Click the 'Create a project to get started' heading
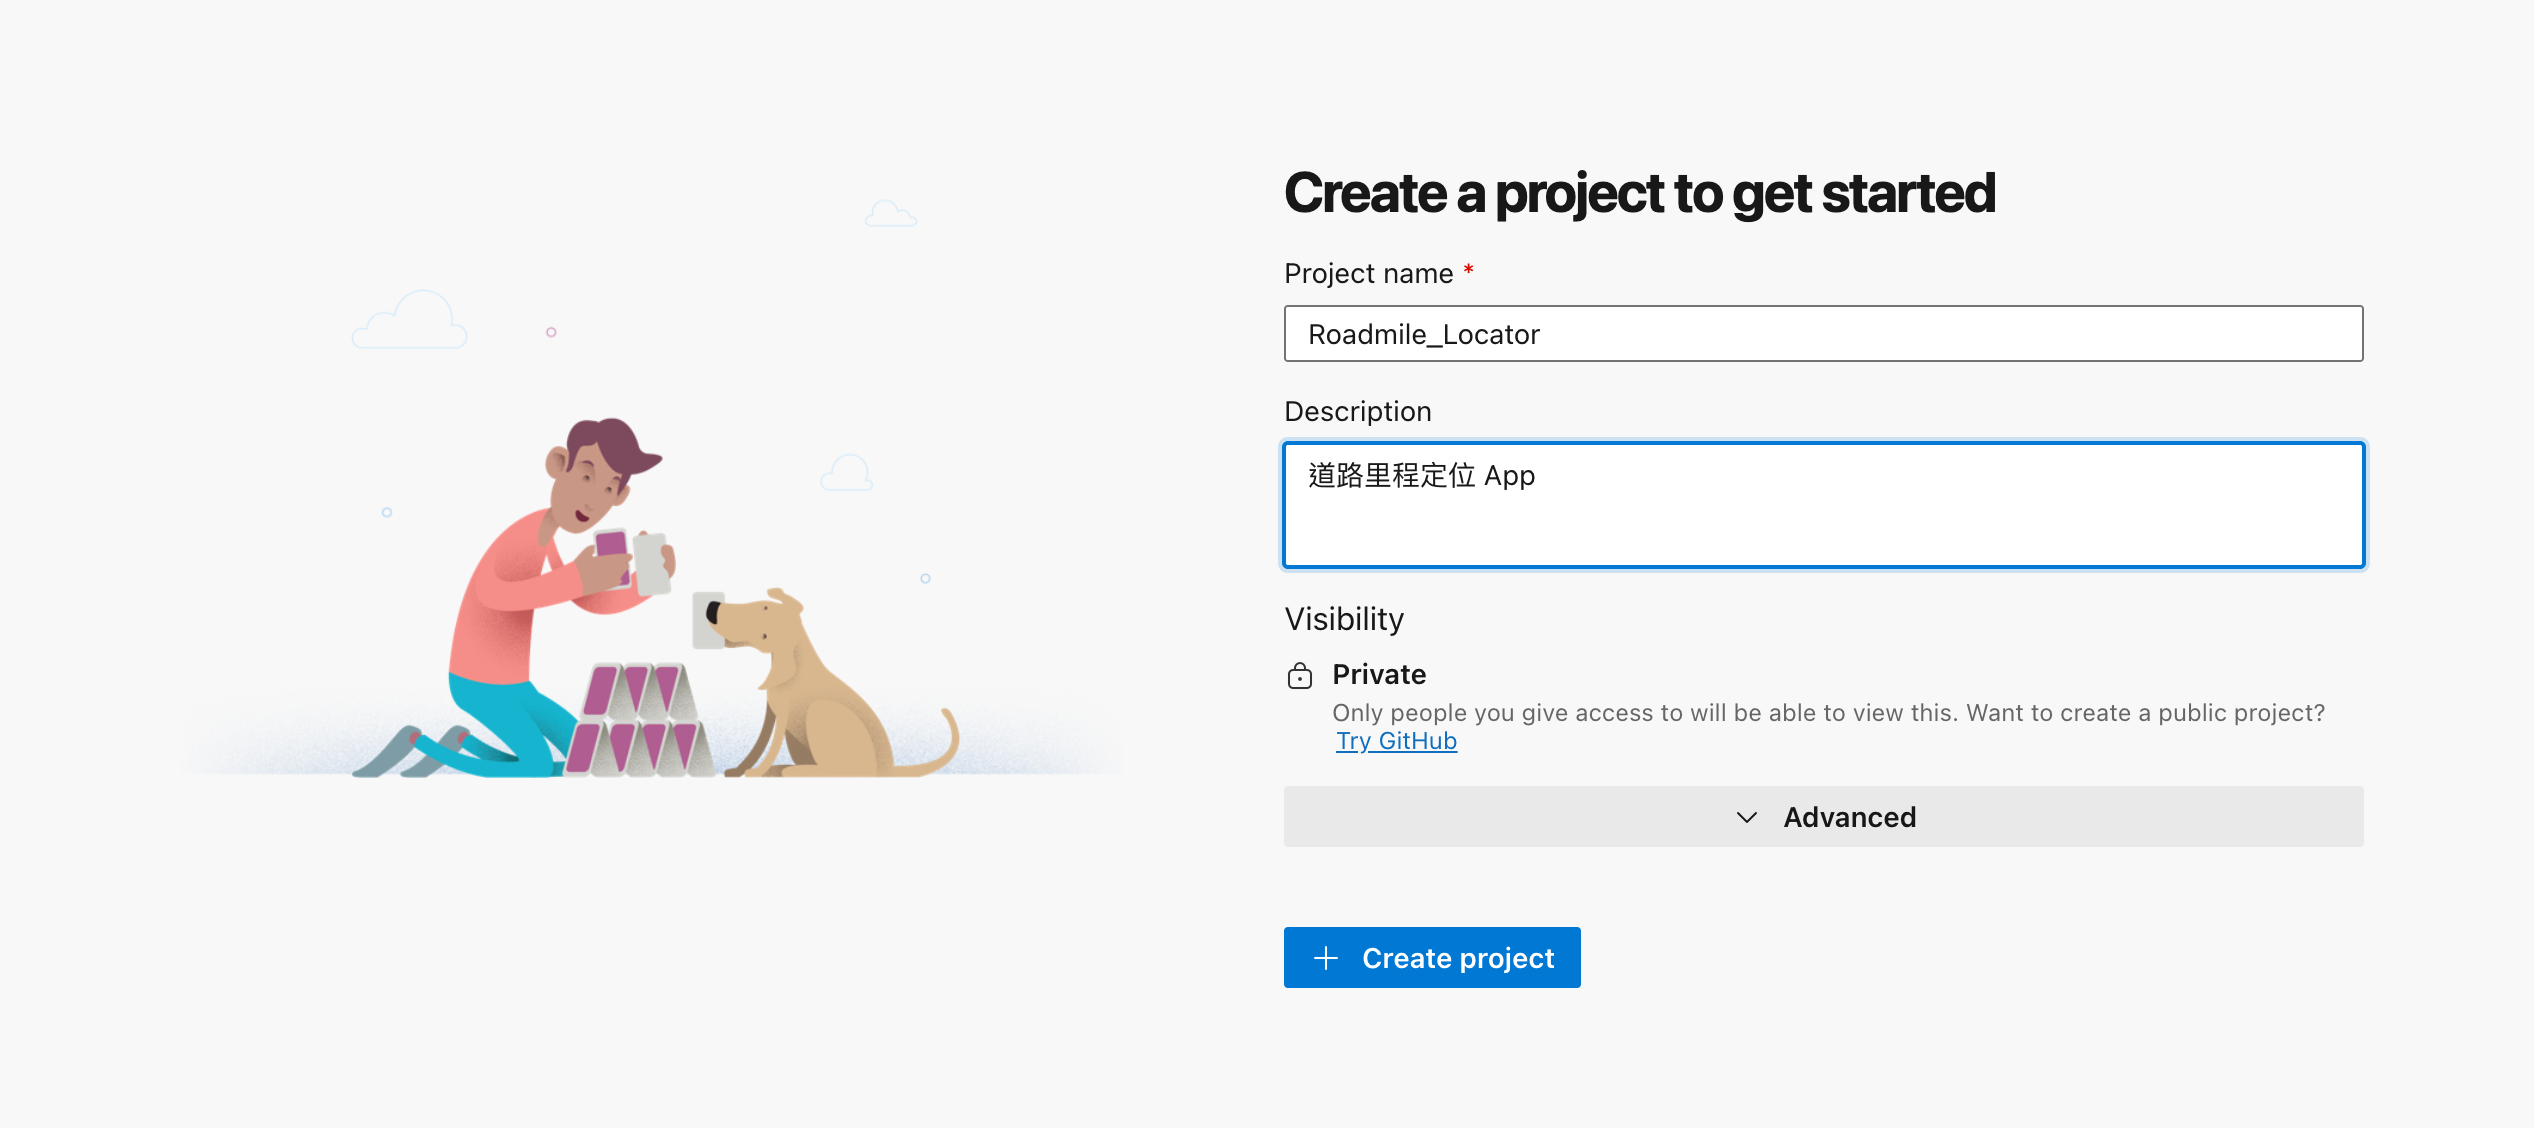 [1639, 193]
